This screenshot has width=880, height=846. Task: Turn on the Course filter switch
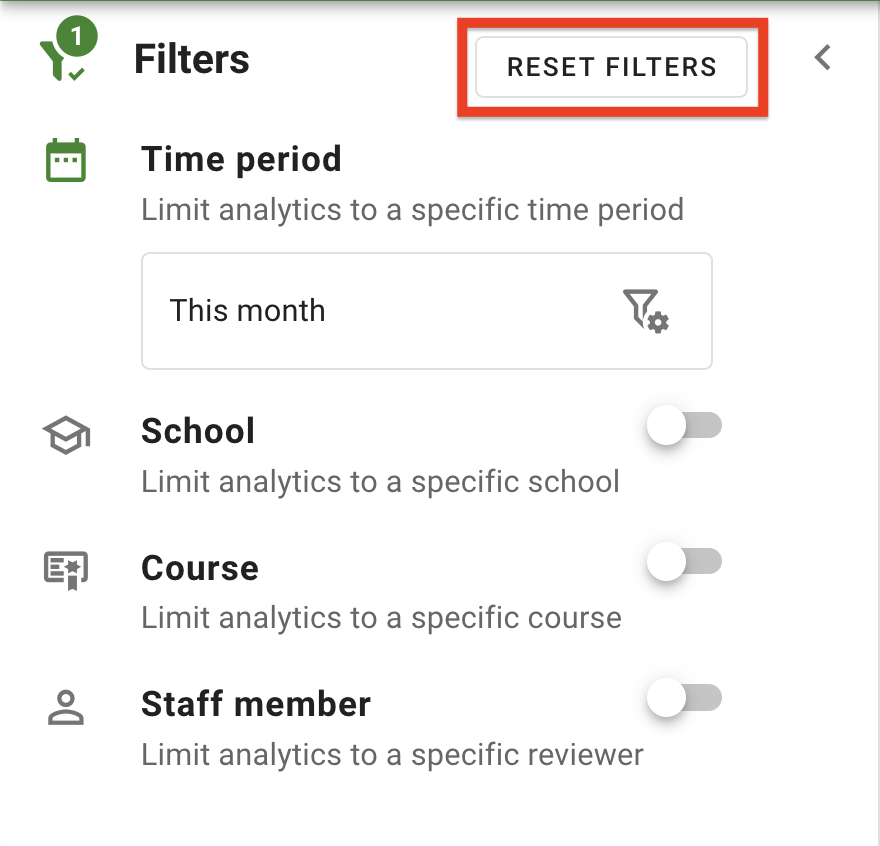coord(684,561)
